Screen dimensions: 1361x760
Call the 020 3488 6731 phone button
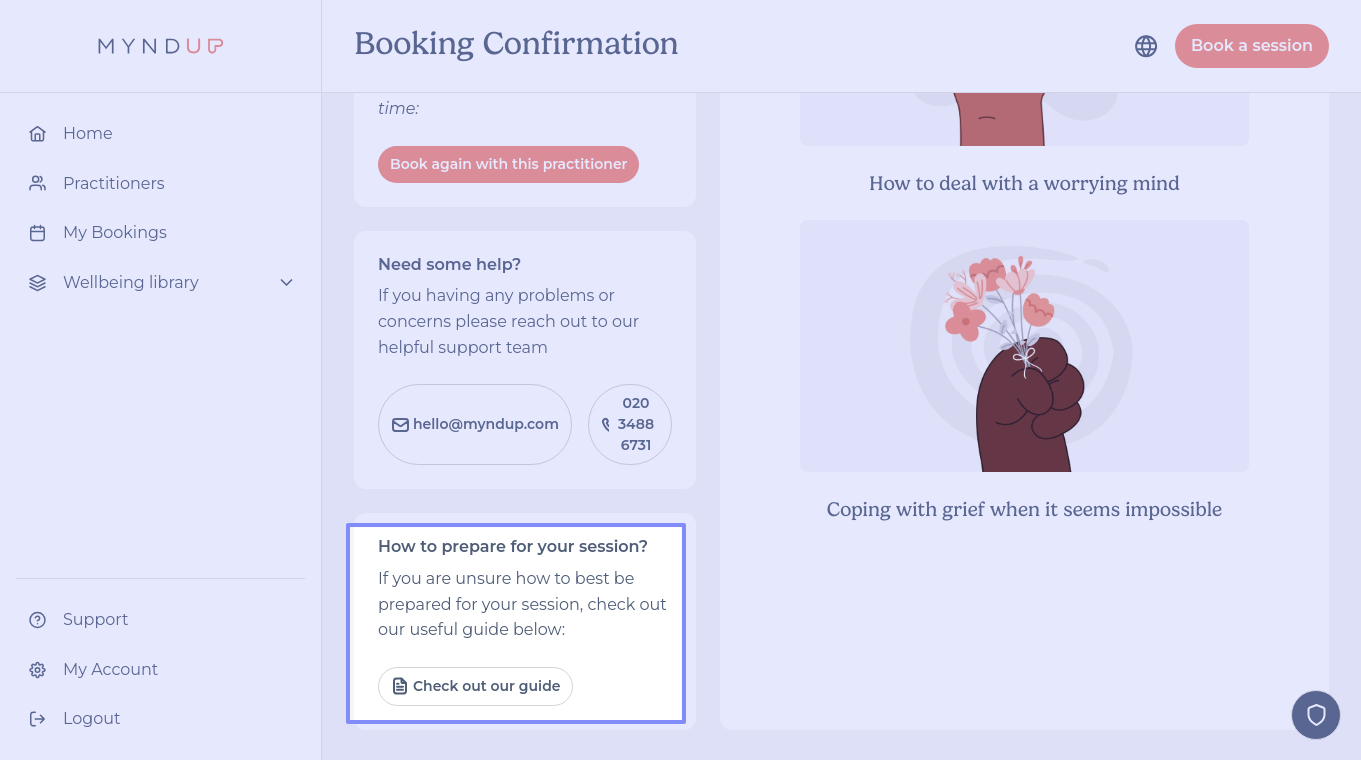click(x=630, y=424)
